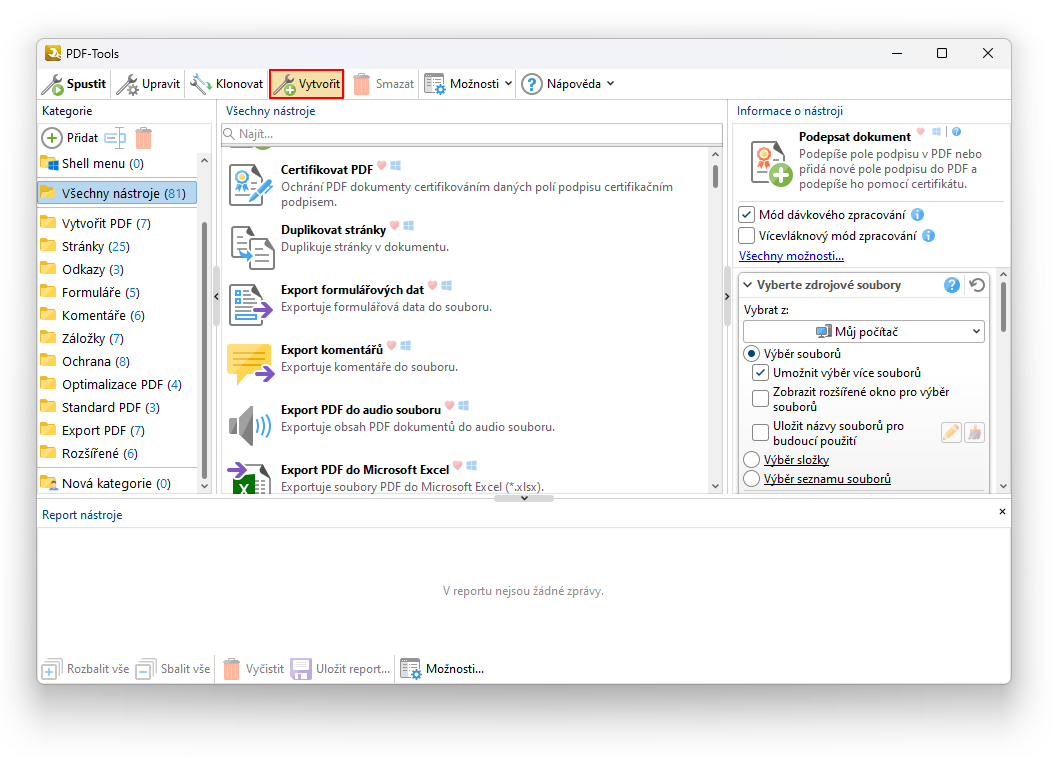Select the Výběr seznamu souborů radio button
The width and height of the screenshot is (1053, 757).
click(751, 478)
